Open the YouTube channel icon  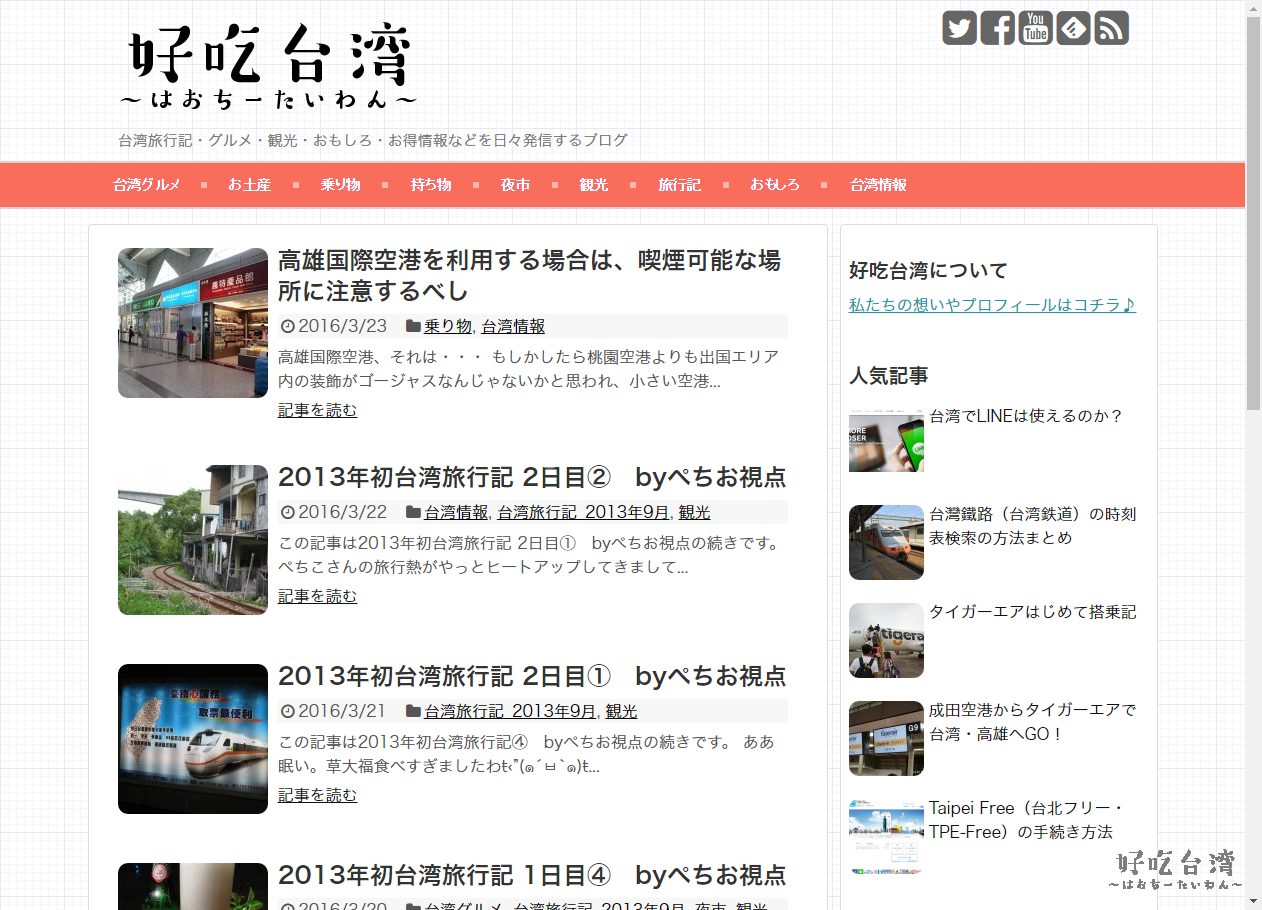pos(1035,28)
